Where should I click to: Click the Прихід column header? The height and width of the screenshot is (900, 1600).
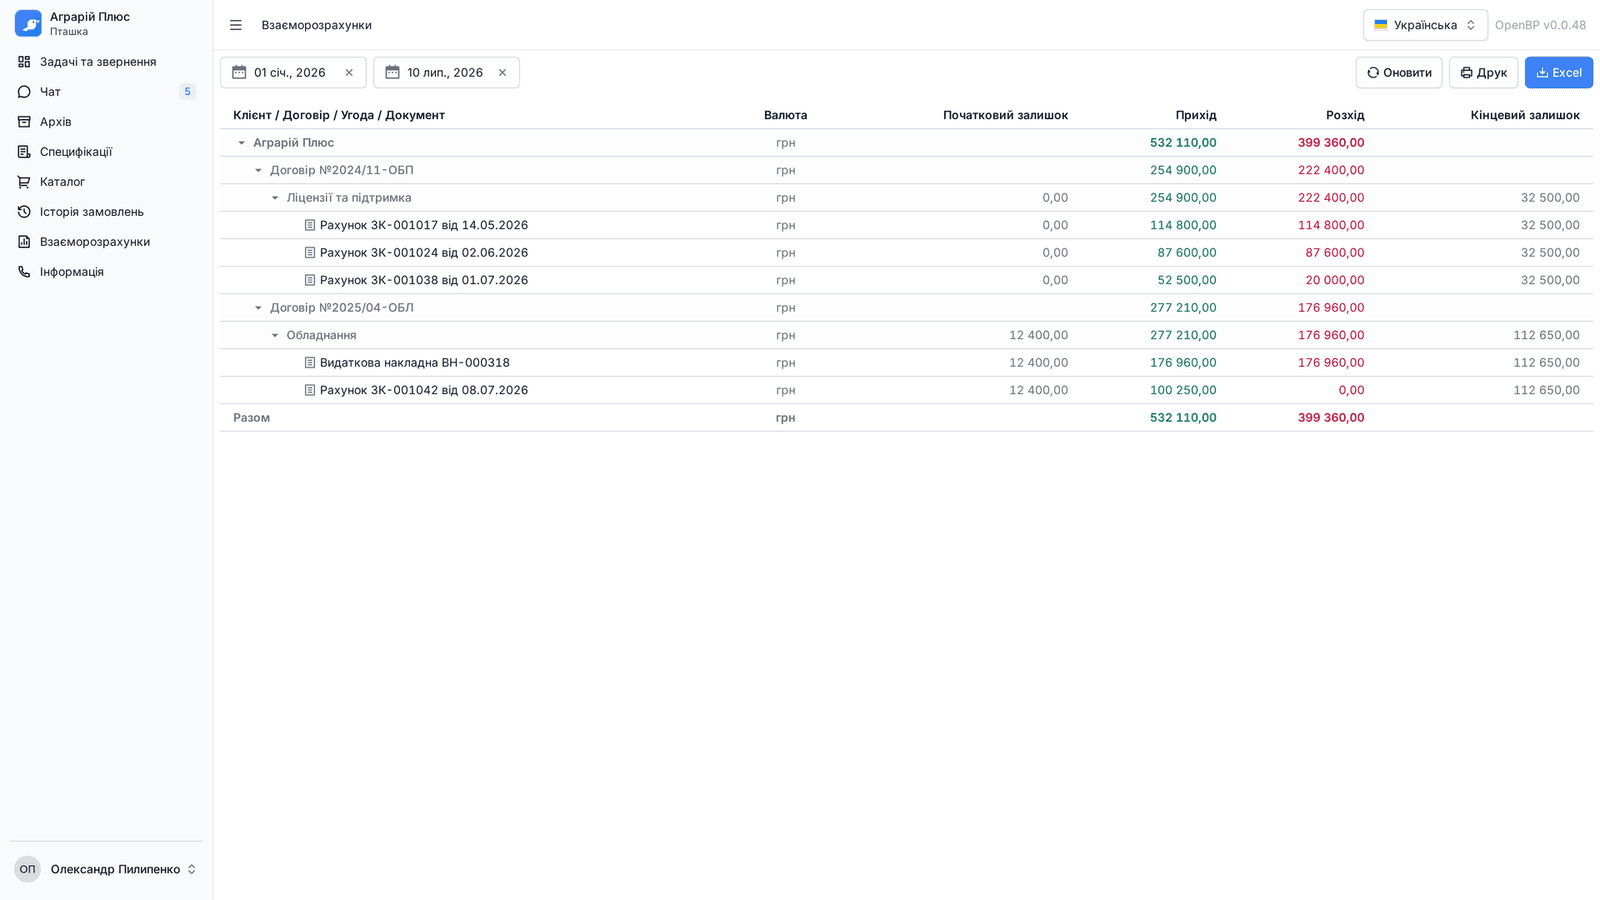click(x=1196, y=115)
